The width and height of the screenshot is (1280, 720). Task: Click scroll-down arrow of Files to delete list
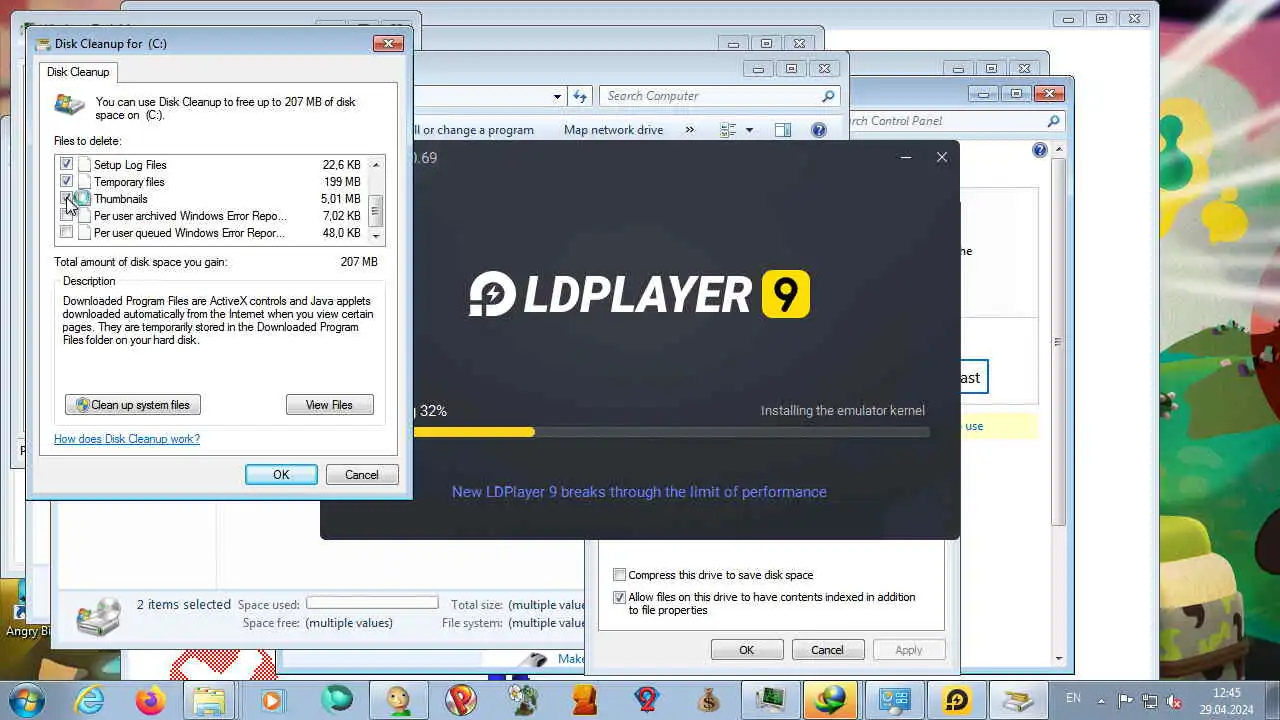point(376,237)
